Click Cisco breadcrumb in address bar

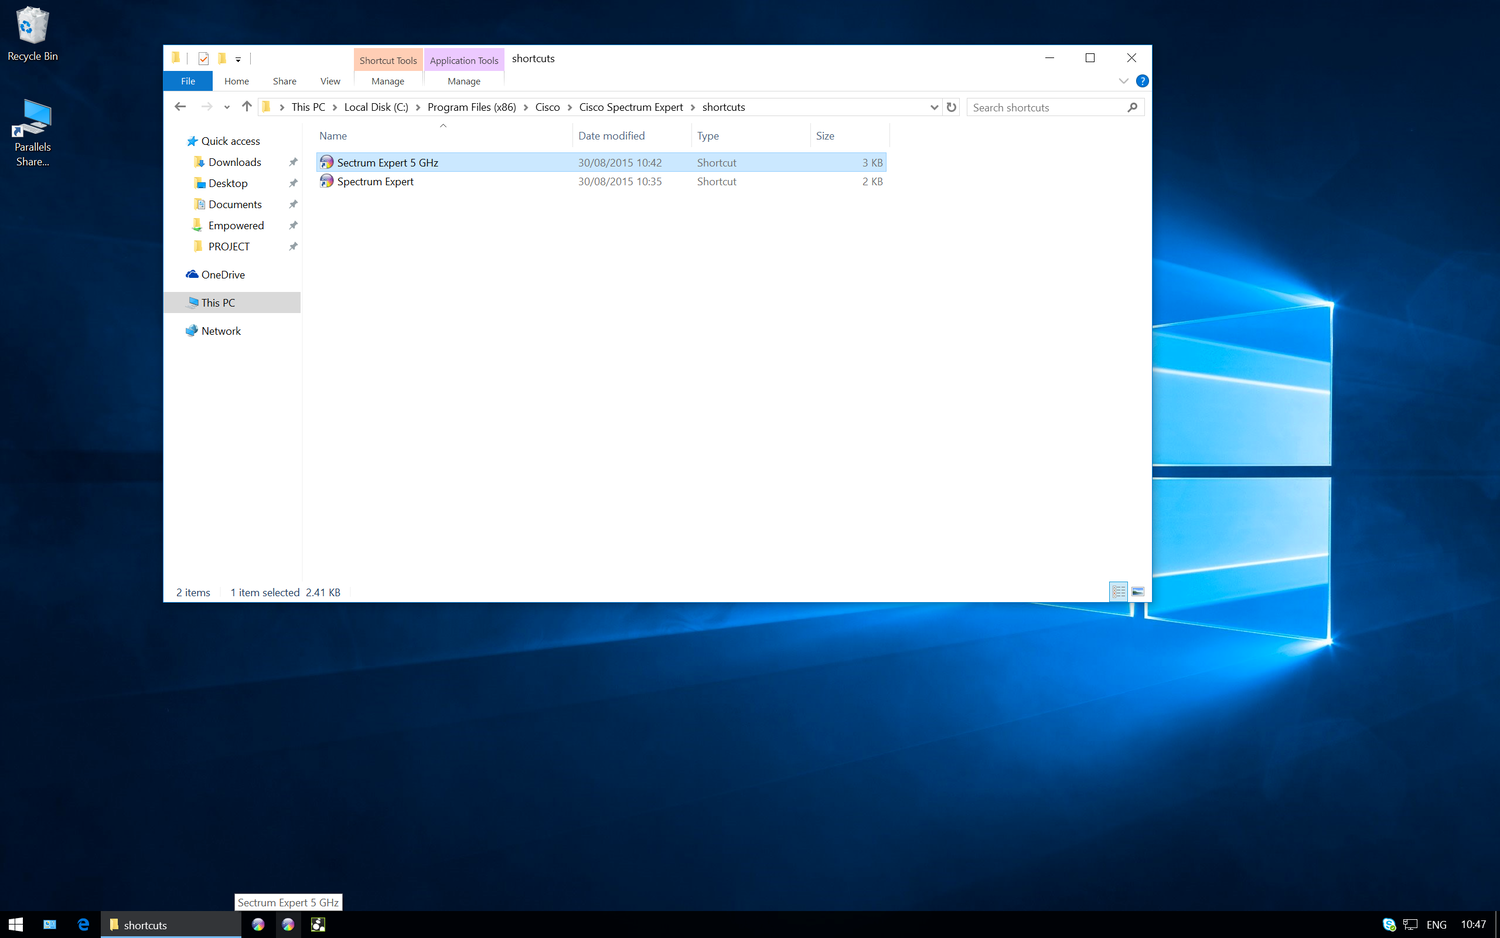tap(548, 107)
